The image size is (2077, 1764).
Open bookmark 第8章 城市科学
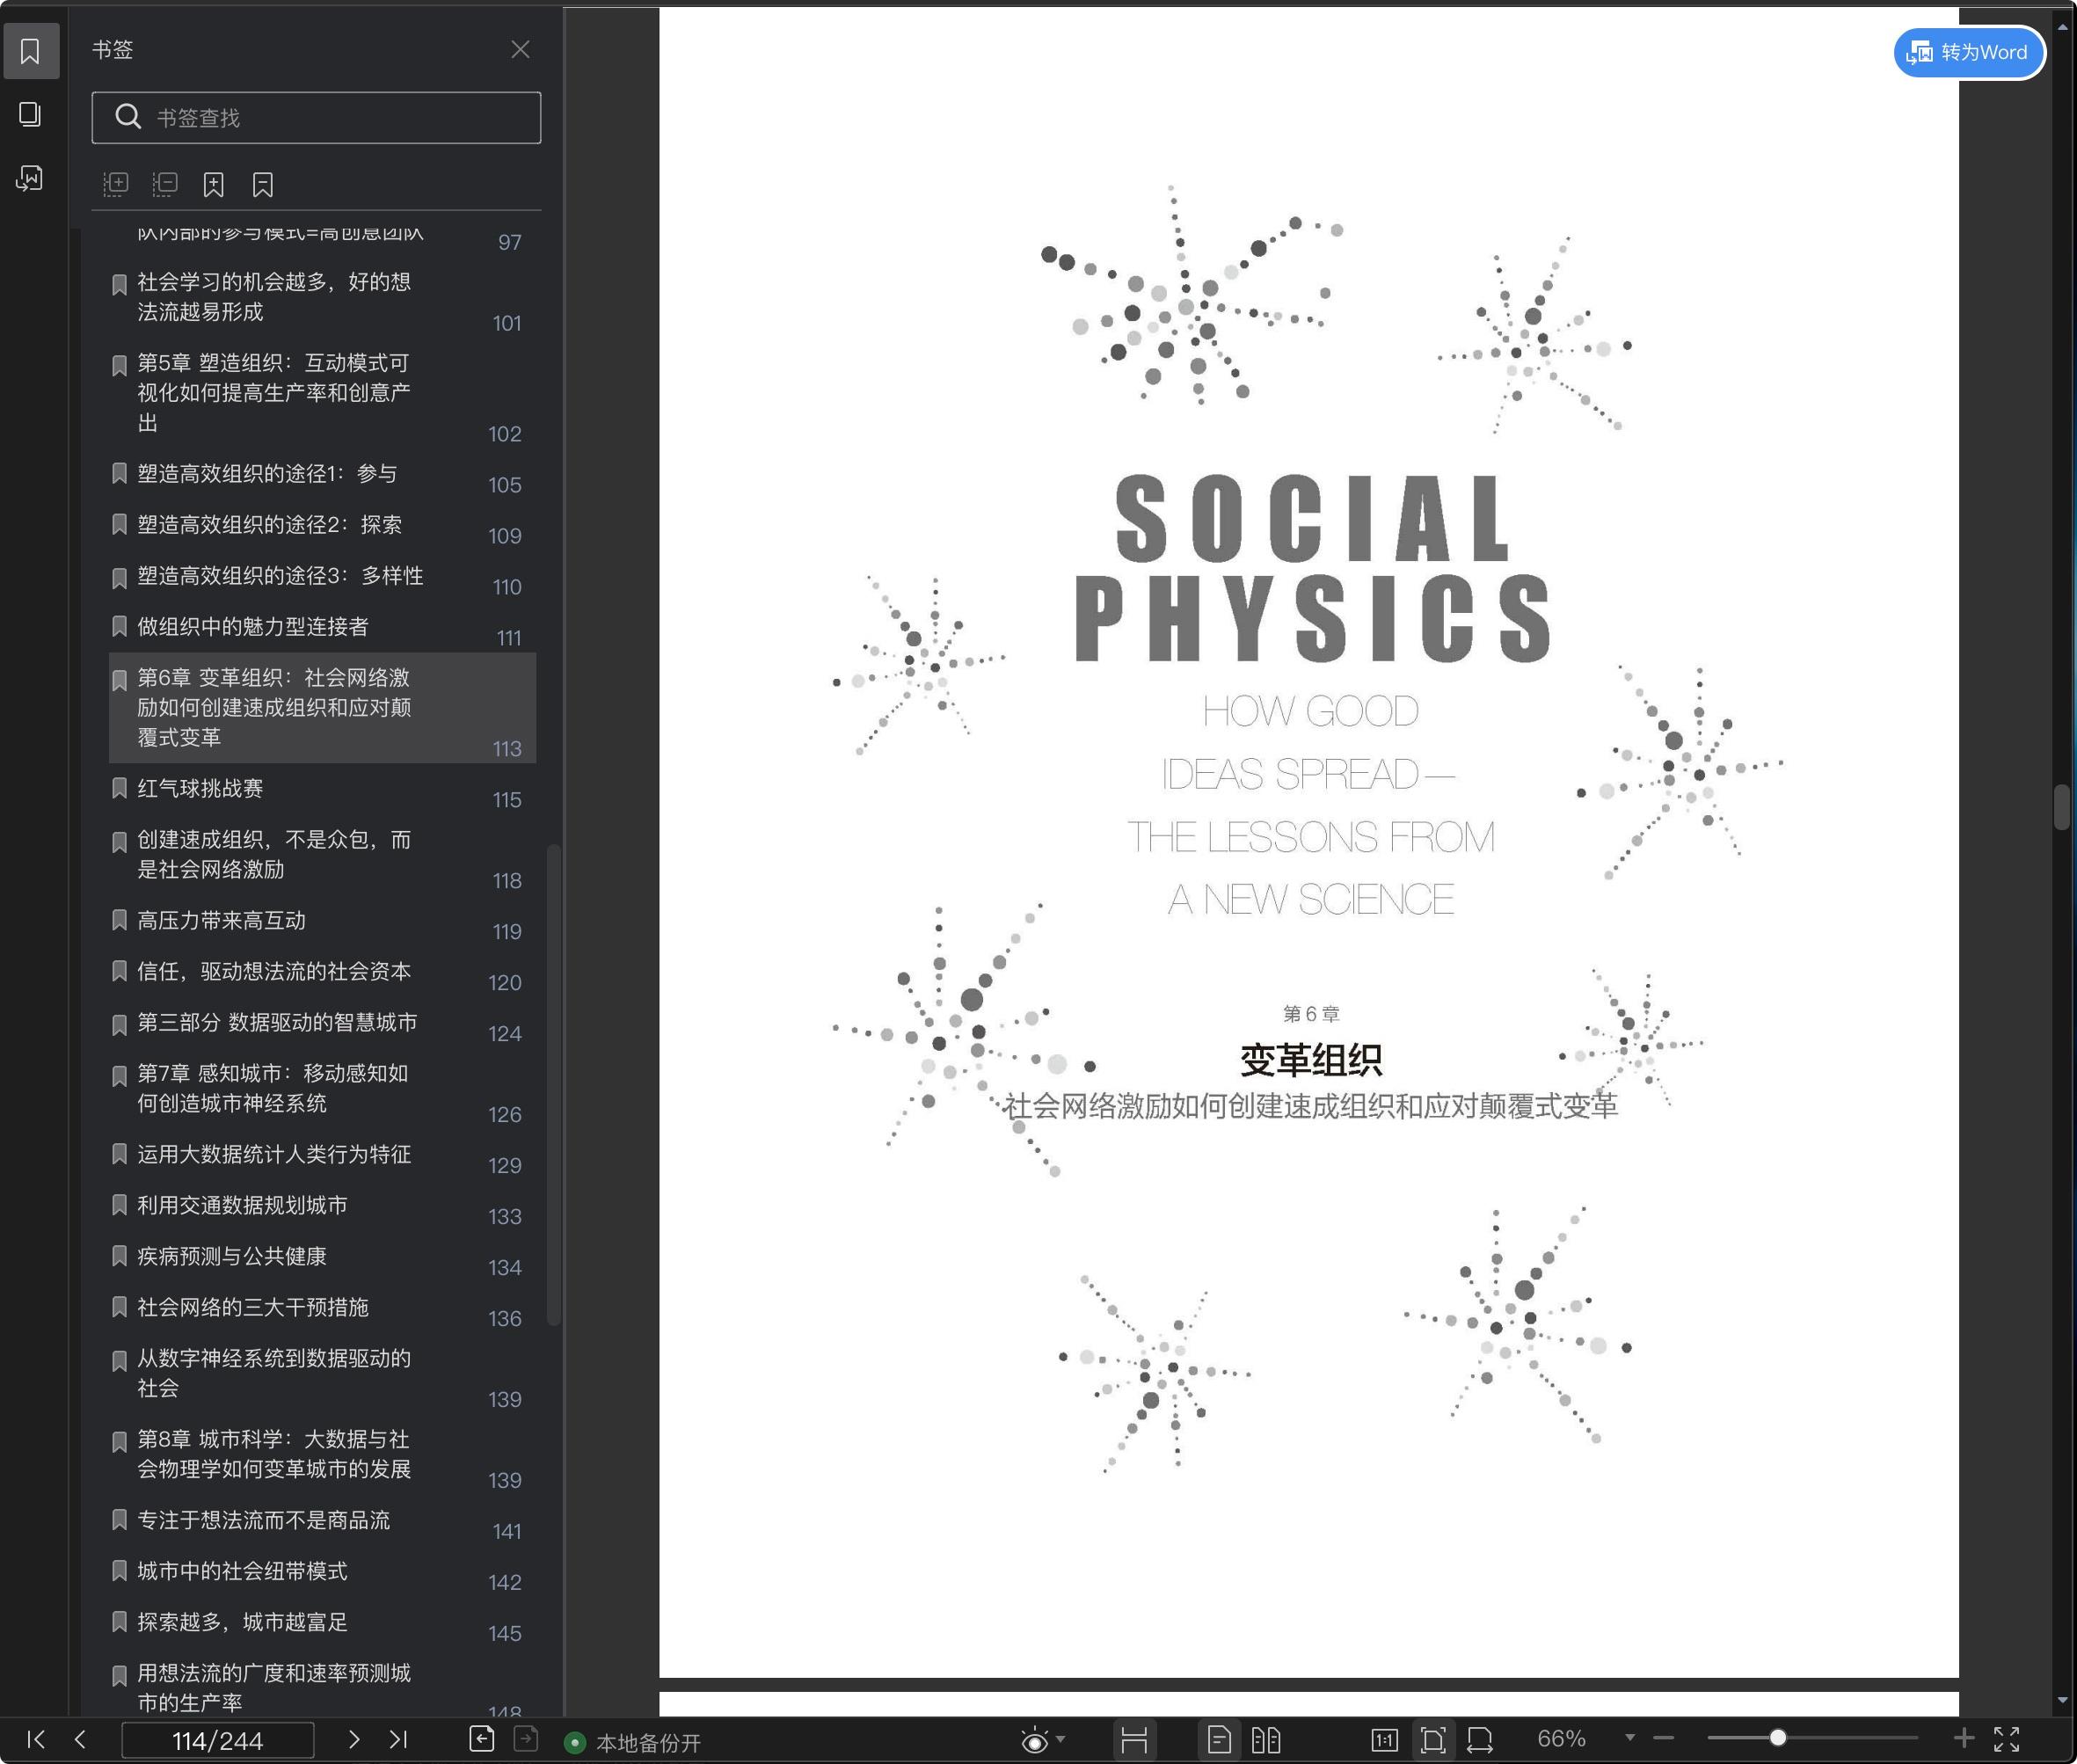(322, 1456)
